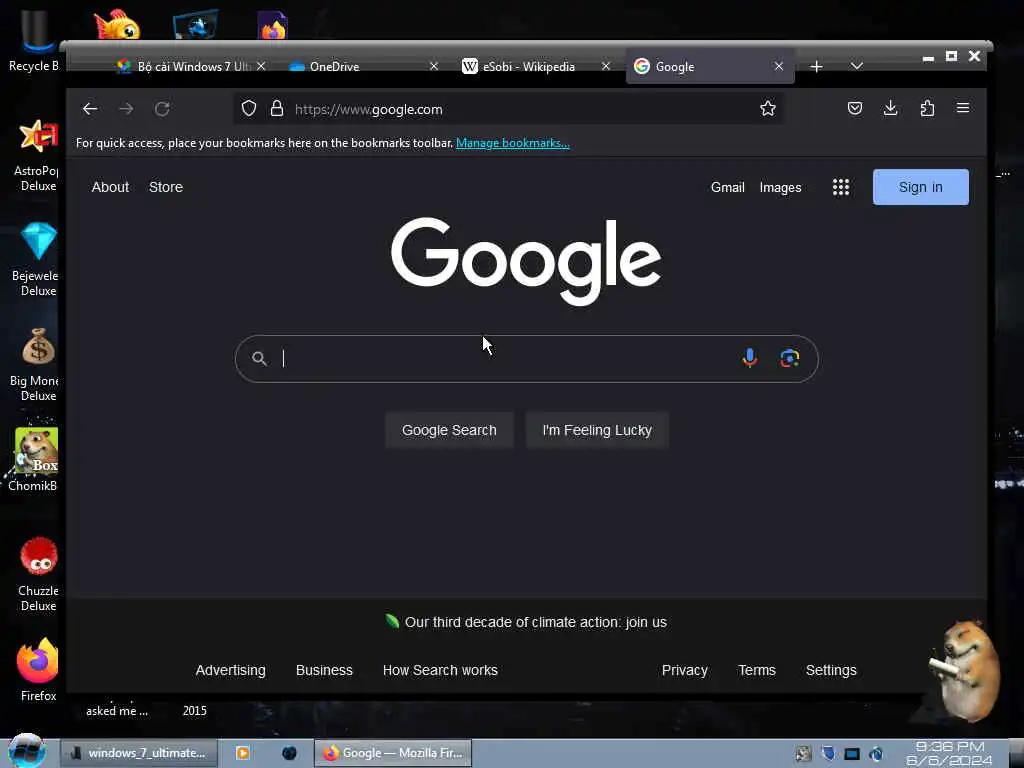Image resolution: width=1024 pixels, height=768 pixels.
Task: Open the Google apps grid icon
Action: coord(841,187)
